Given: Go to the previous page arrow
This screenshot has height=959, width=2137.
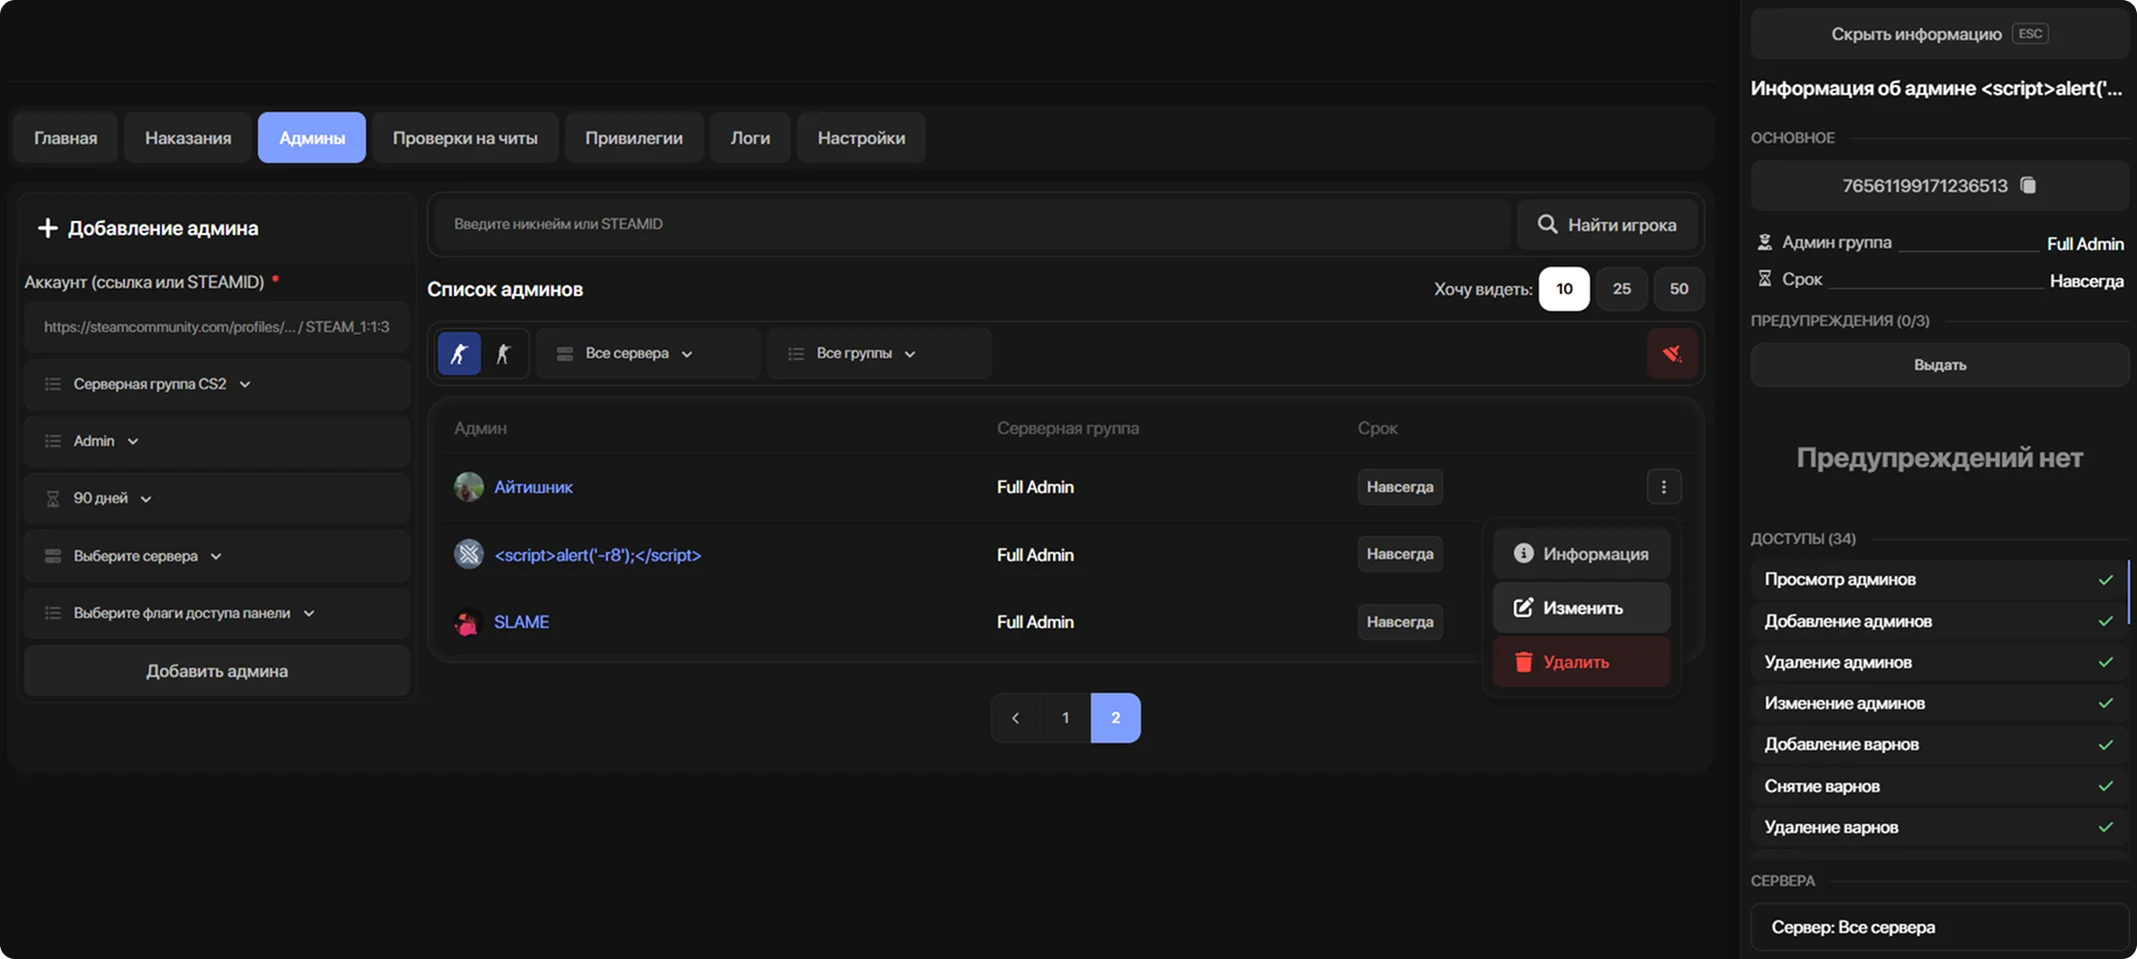Looking at the screenshot, I should 1016,718.
